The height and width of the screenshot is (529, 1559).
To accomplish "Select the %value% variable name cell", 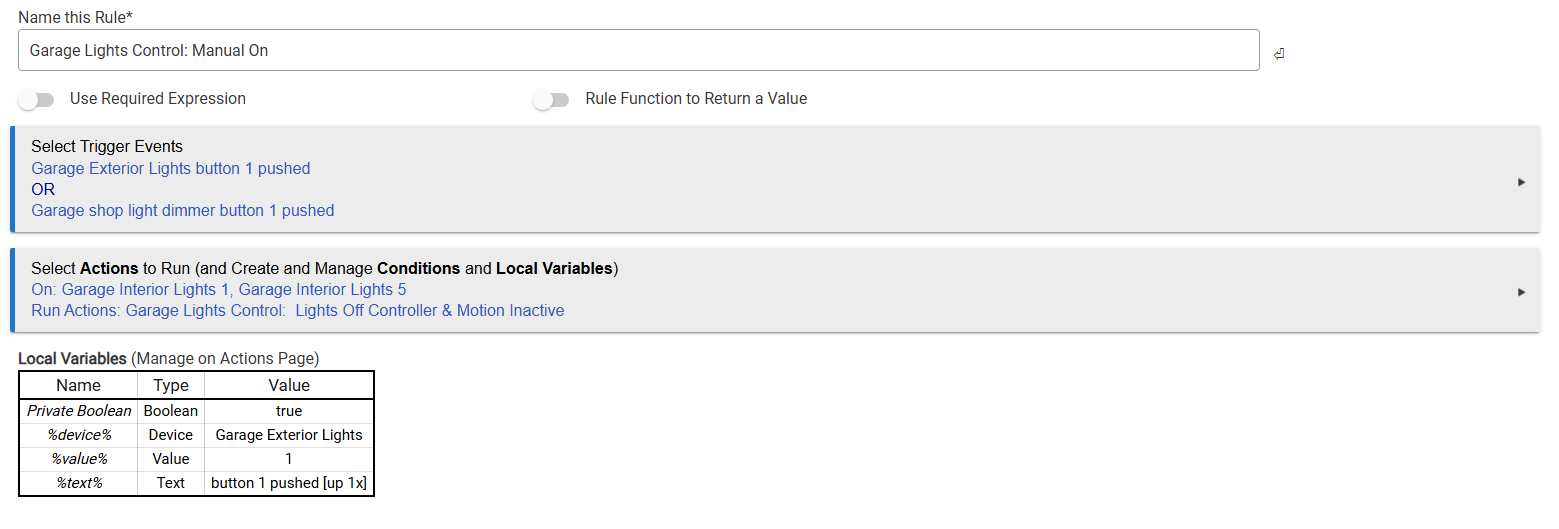I will click(x=79, y=459).
